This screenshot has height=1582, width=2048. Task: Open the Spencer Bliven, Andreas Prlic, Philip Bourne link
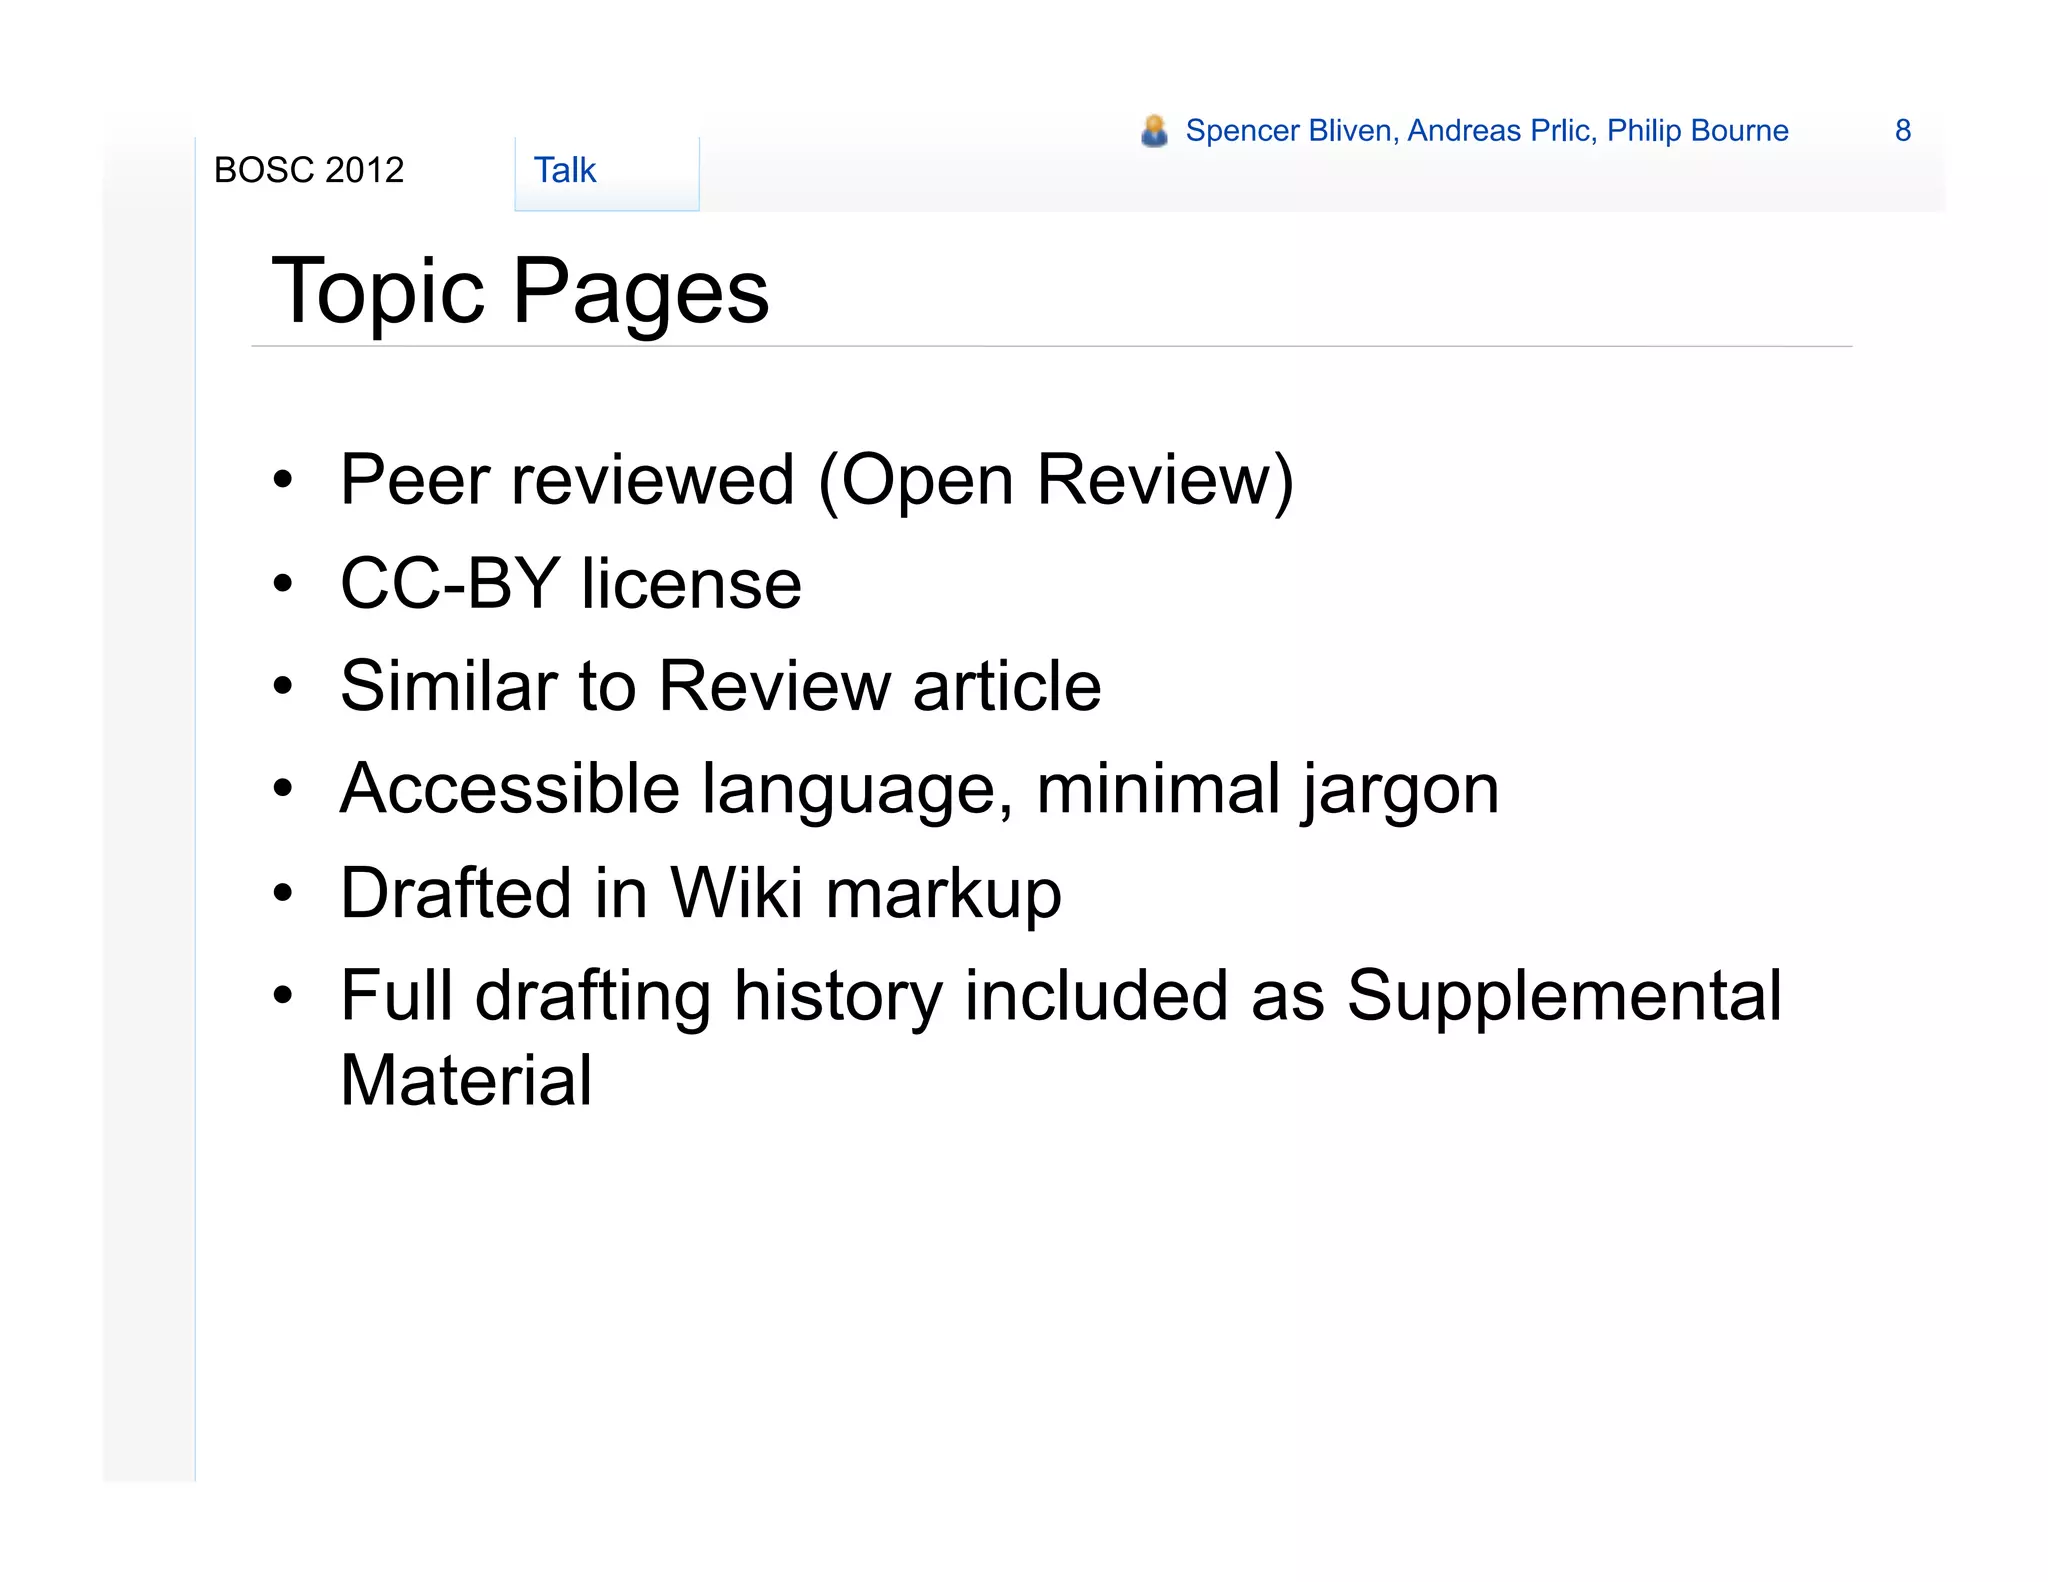pos(1486,131)
